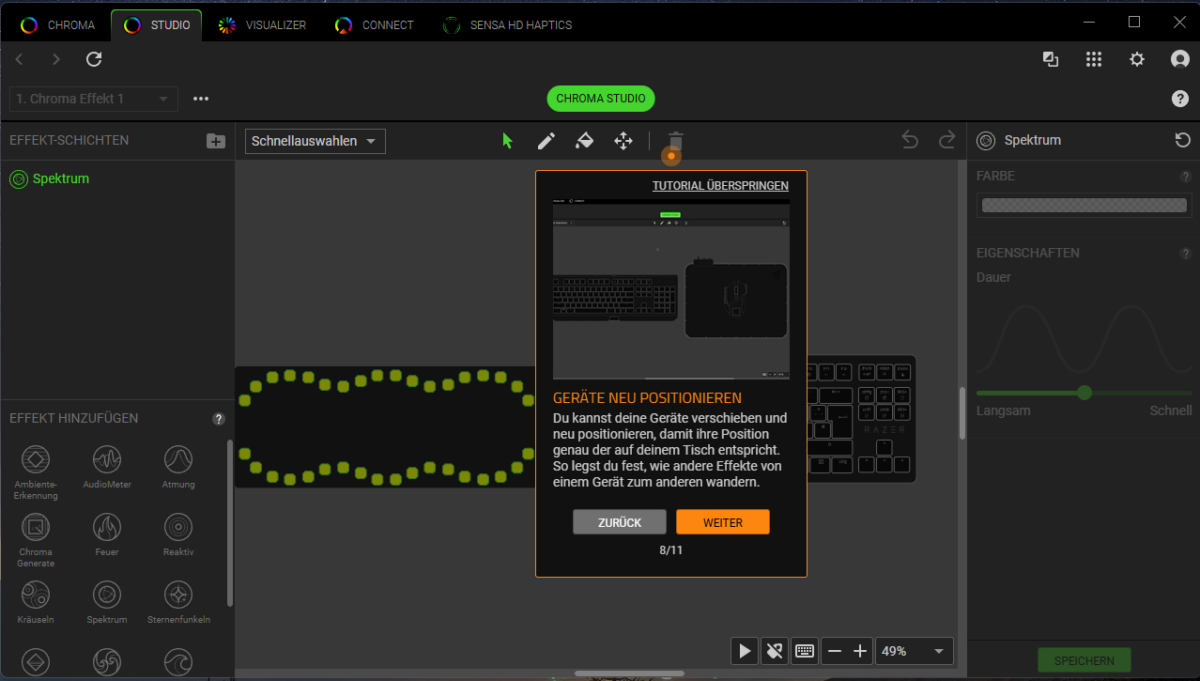Switch to the CHROMA tab
This screenshot has width=1200, height=681.
pos(58,25)
